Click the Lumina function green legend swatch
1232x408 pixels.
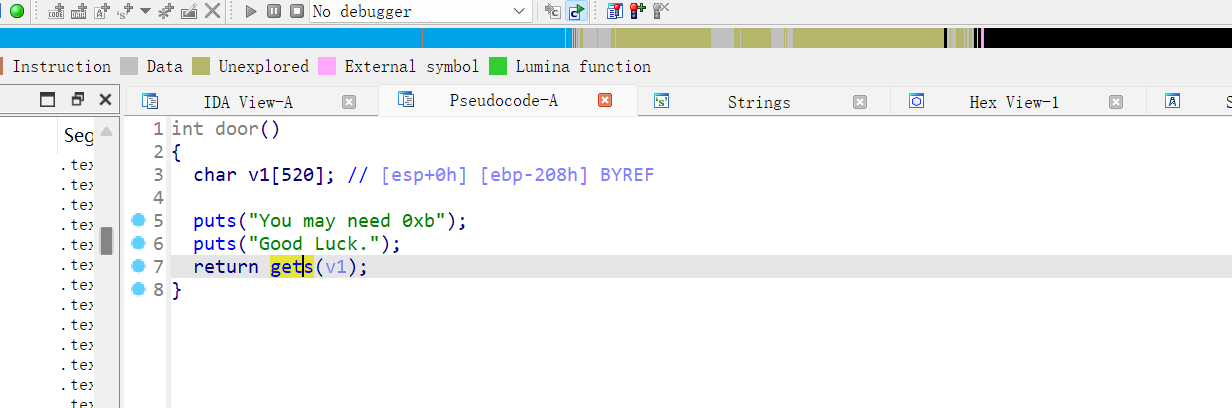click(498, 67)
